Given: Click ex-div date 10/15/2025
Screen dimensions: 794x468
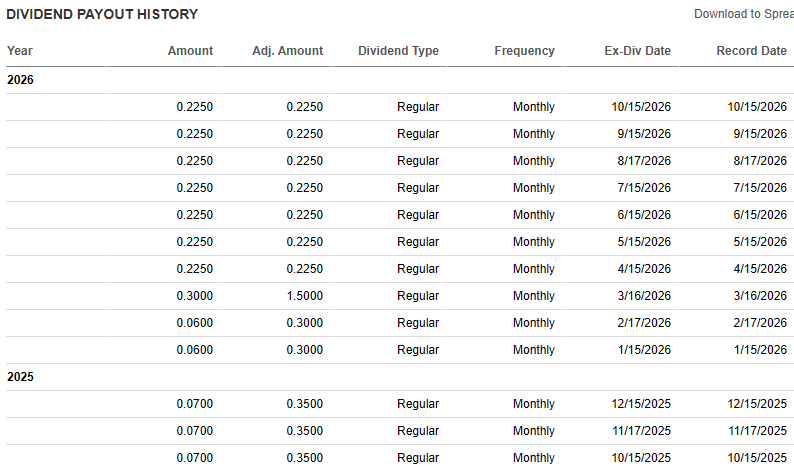Looking at the screenshot, I should [x=641, y=458].
